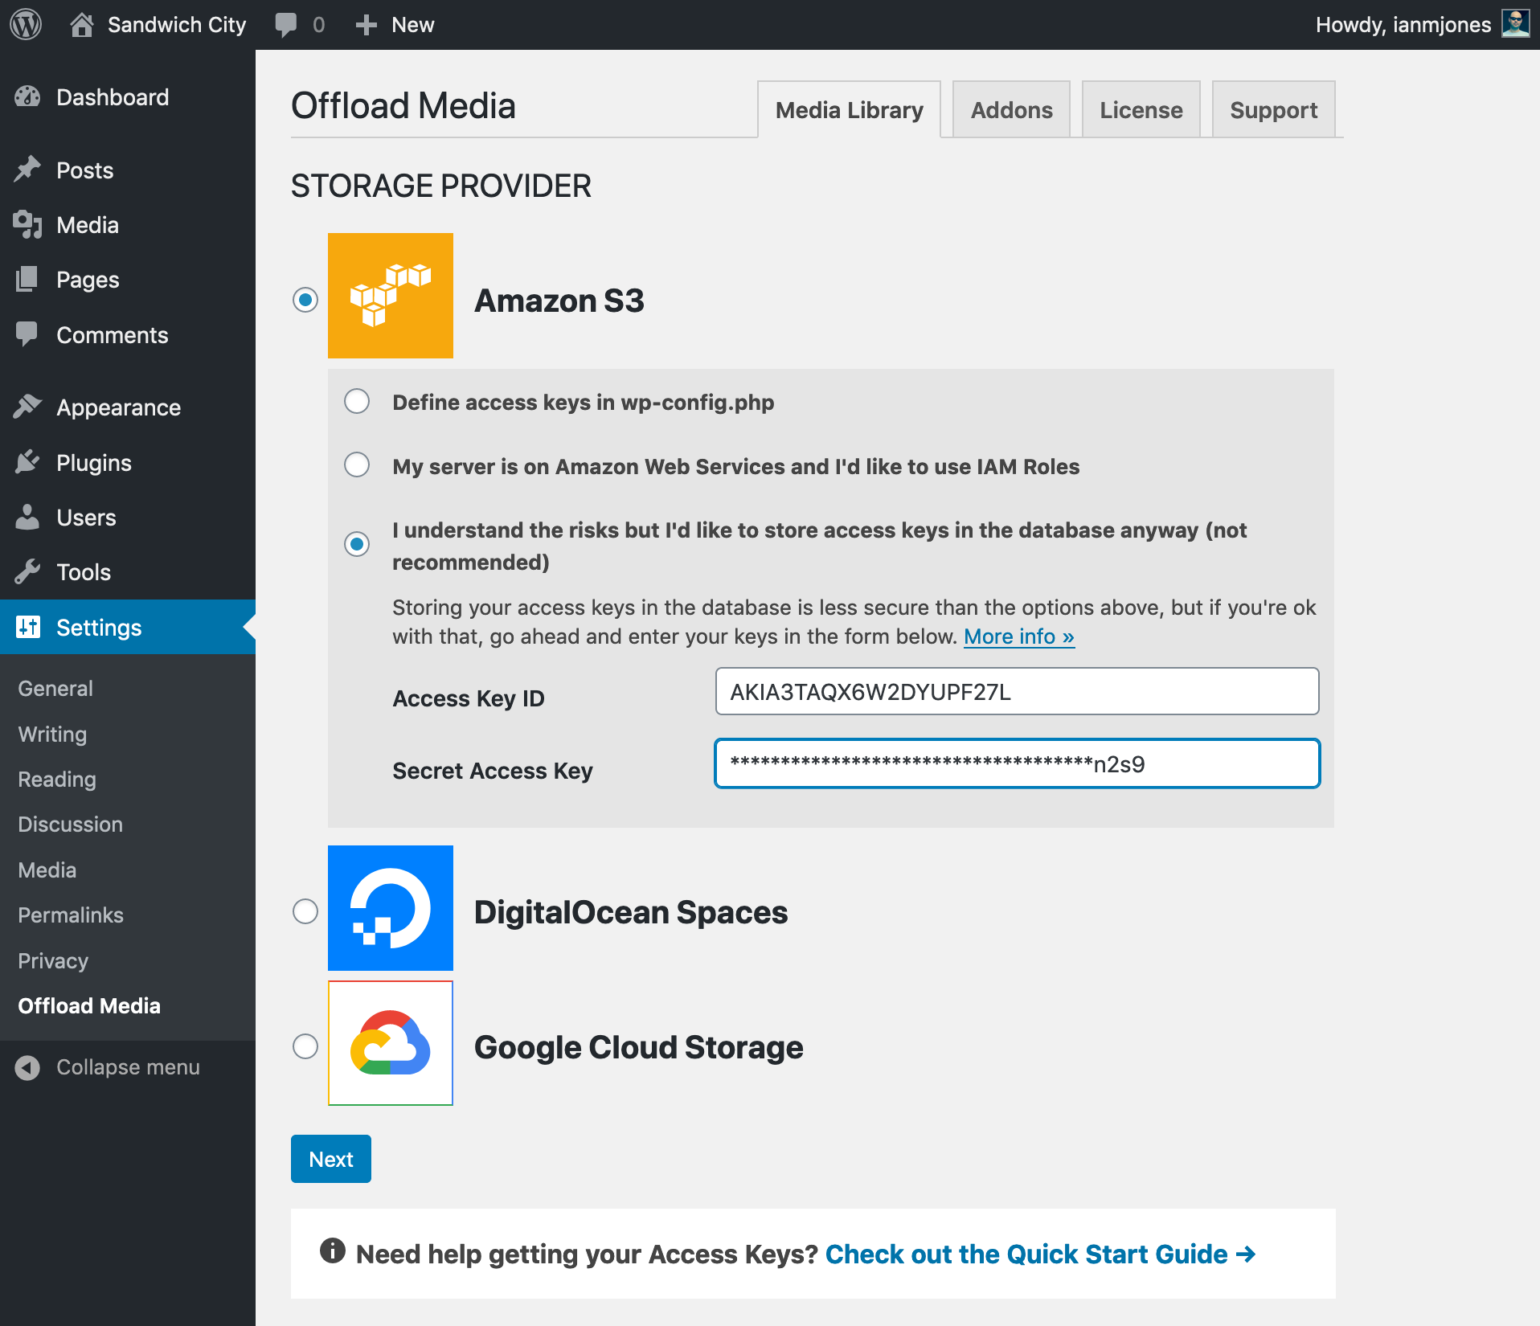Click the Collapse menu arrow icon
The width and height of the screenshot is (1540, 1326).
point(28,1067)
